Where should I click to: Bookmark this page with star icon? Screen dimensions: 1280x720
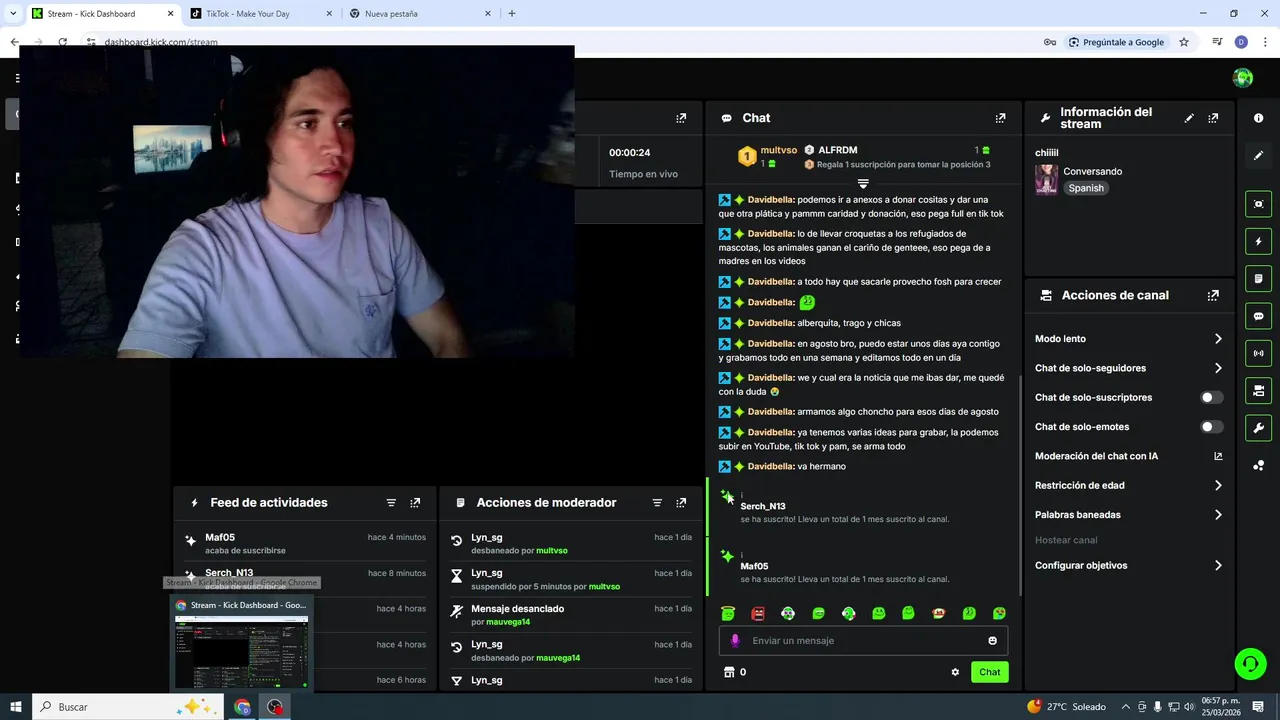tap(1184, 42)
